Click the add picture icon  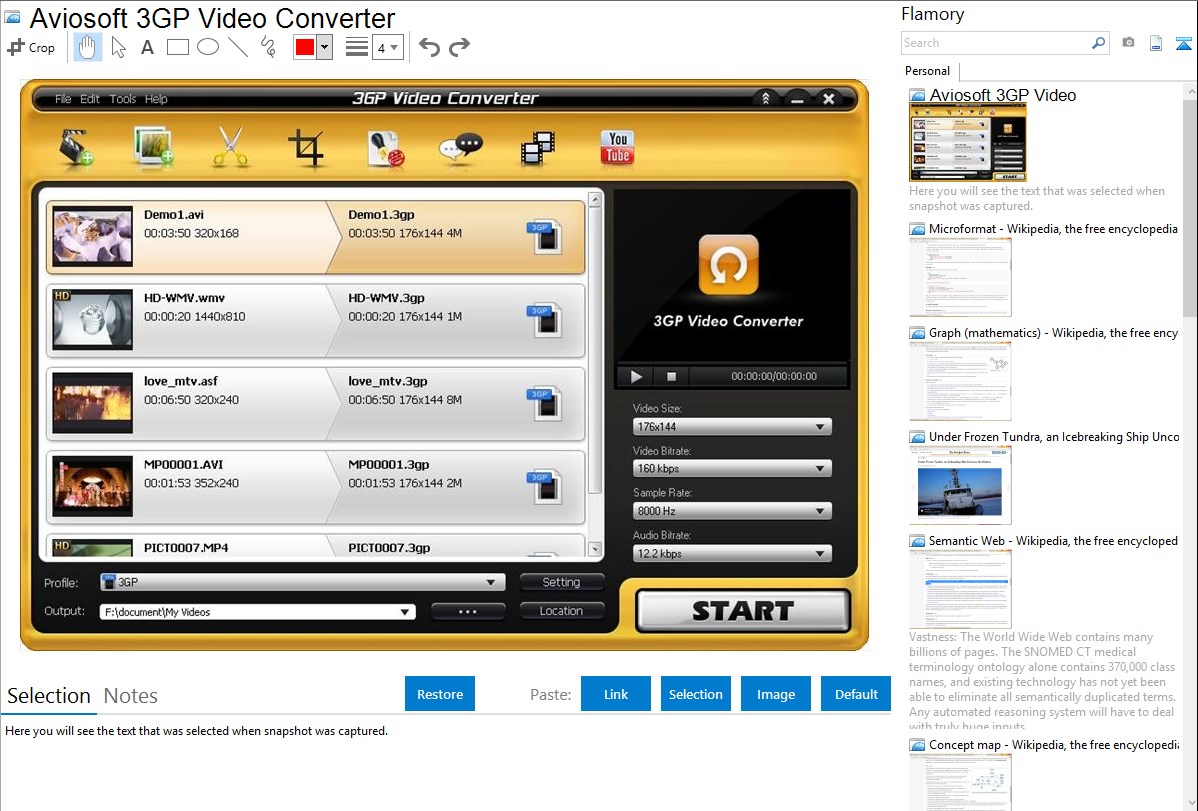tap(153, 147)
